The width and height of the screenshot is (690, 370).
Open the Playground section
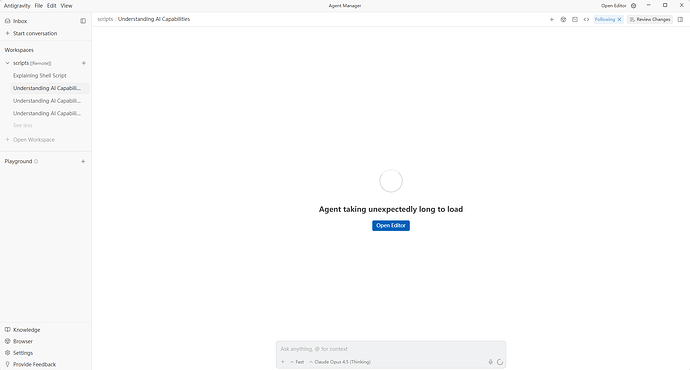click(x=18, y=161)
